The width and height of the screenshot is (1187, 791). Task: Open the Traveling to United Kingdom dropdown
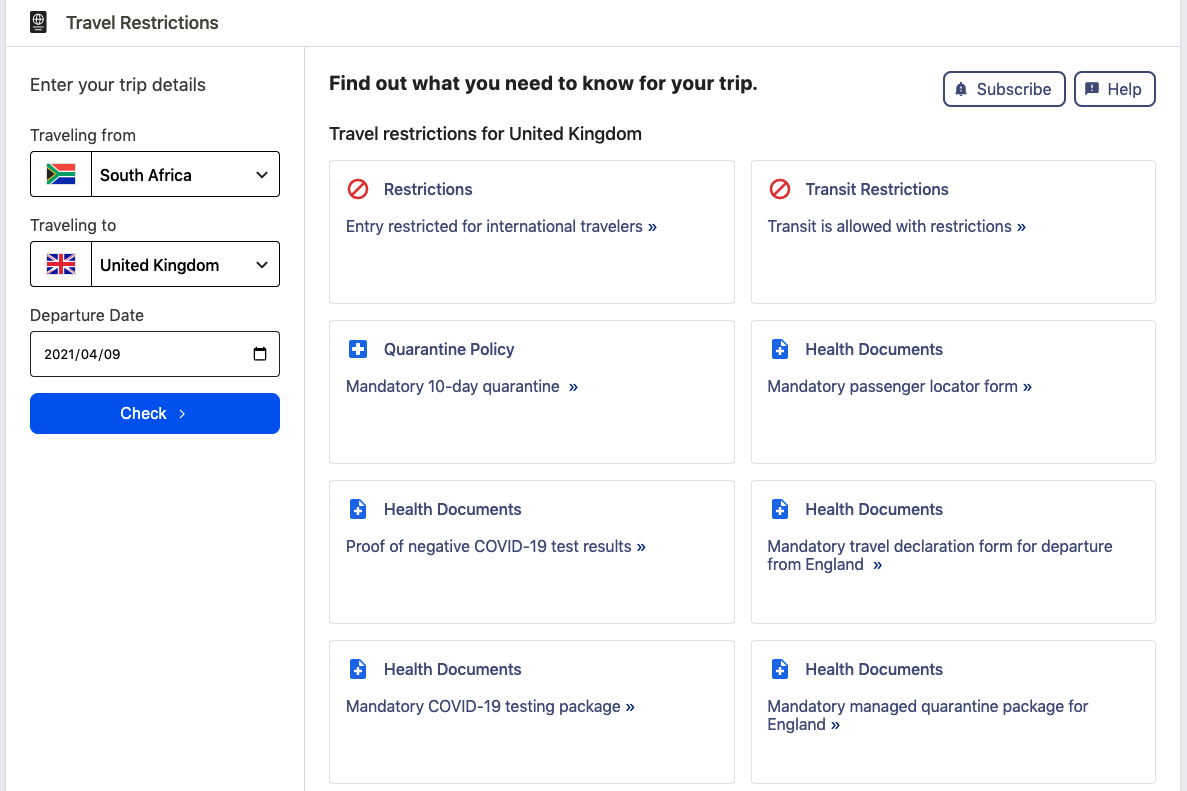(x=154, y=264)
